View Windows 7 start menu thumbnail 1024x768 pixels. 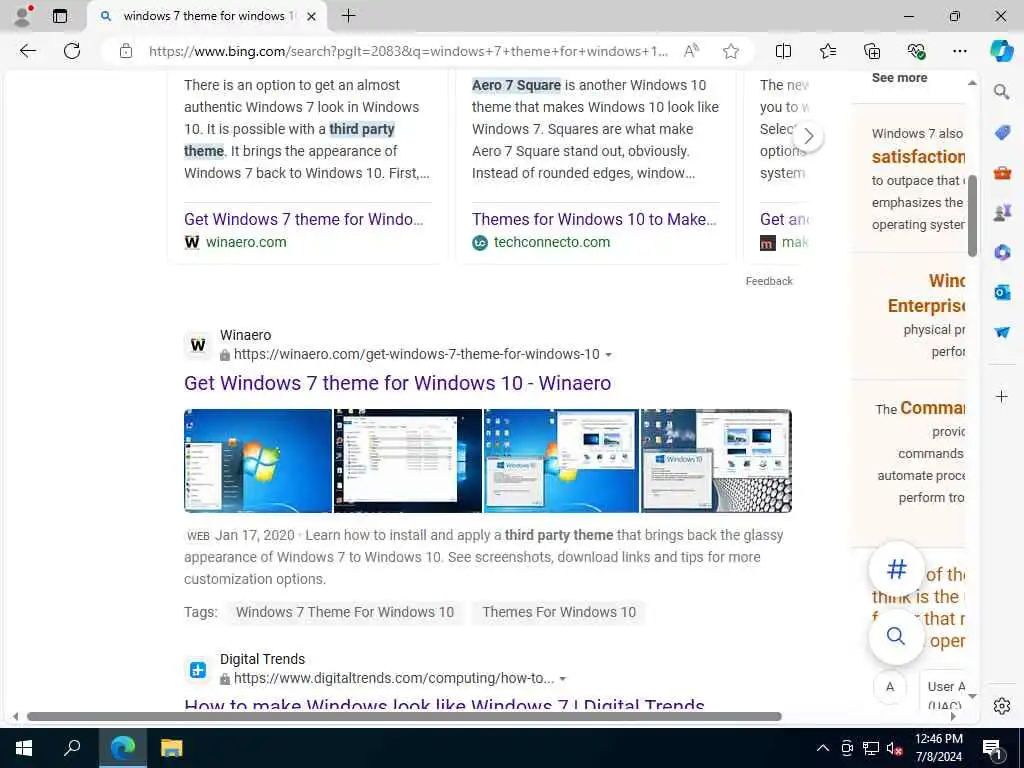258,460
